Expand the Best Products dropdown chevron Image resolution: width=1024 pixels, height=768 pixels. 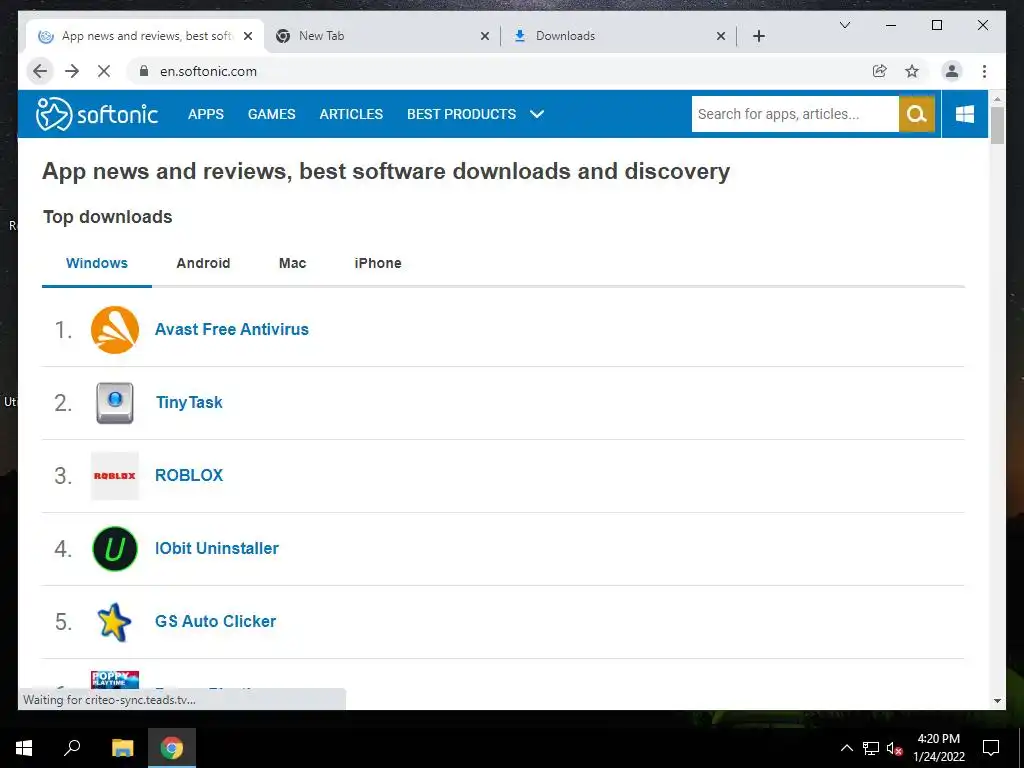(537, 114)
